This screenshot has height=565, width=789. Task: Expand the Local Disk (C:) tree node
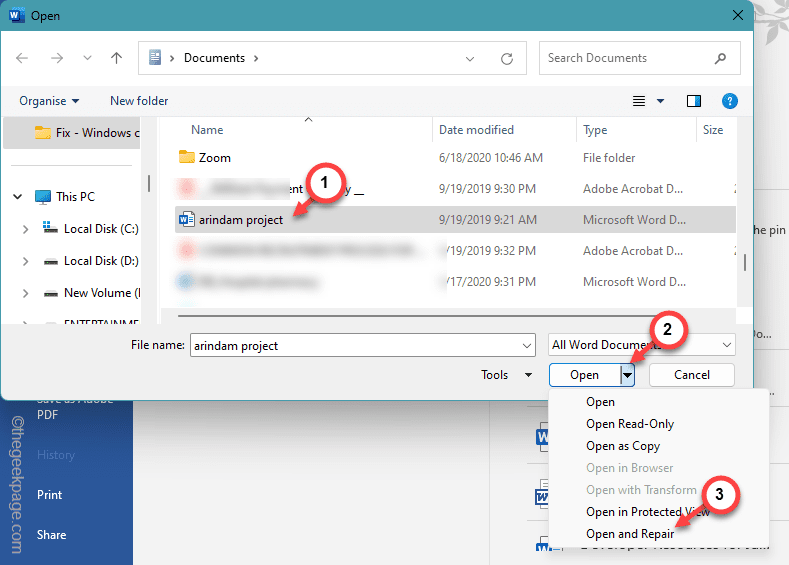pyautogui.click(x=25, y=229)
